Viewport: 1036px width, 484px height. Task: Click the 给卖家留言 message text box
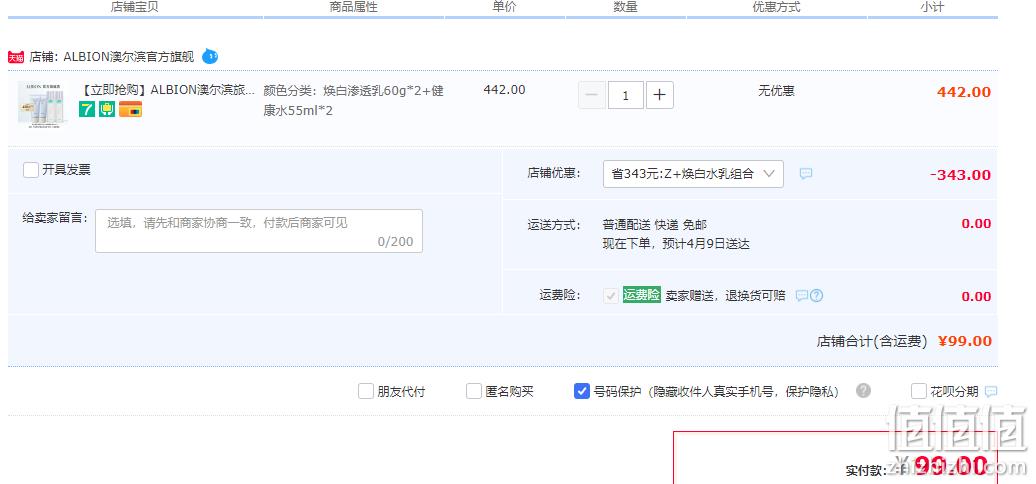(259, 231)
